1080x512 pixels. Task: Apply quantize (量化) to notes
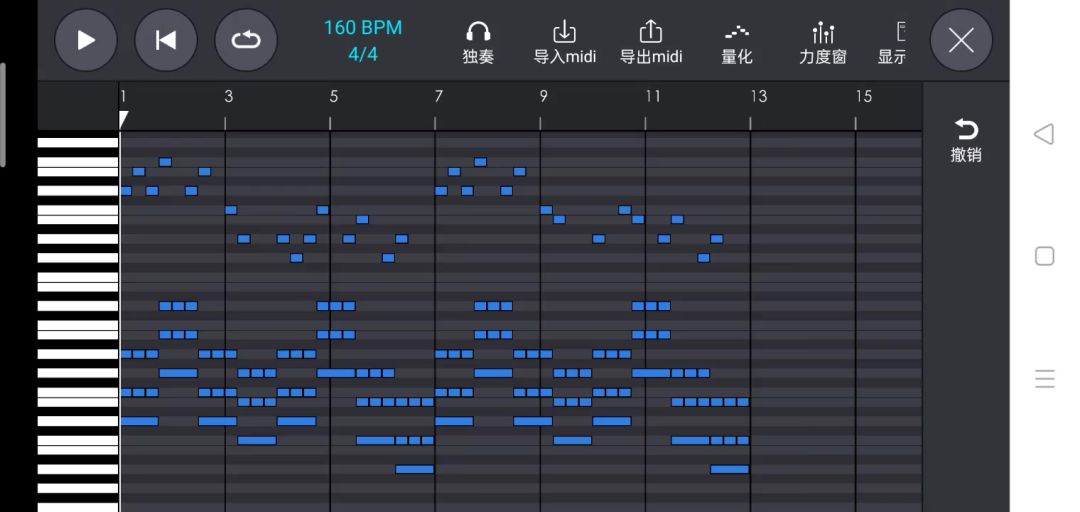737,42
